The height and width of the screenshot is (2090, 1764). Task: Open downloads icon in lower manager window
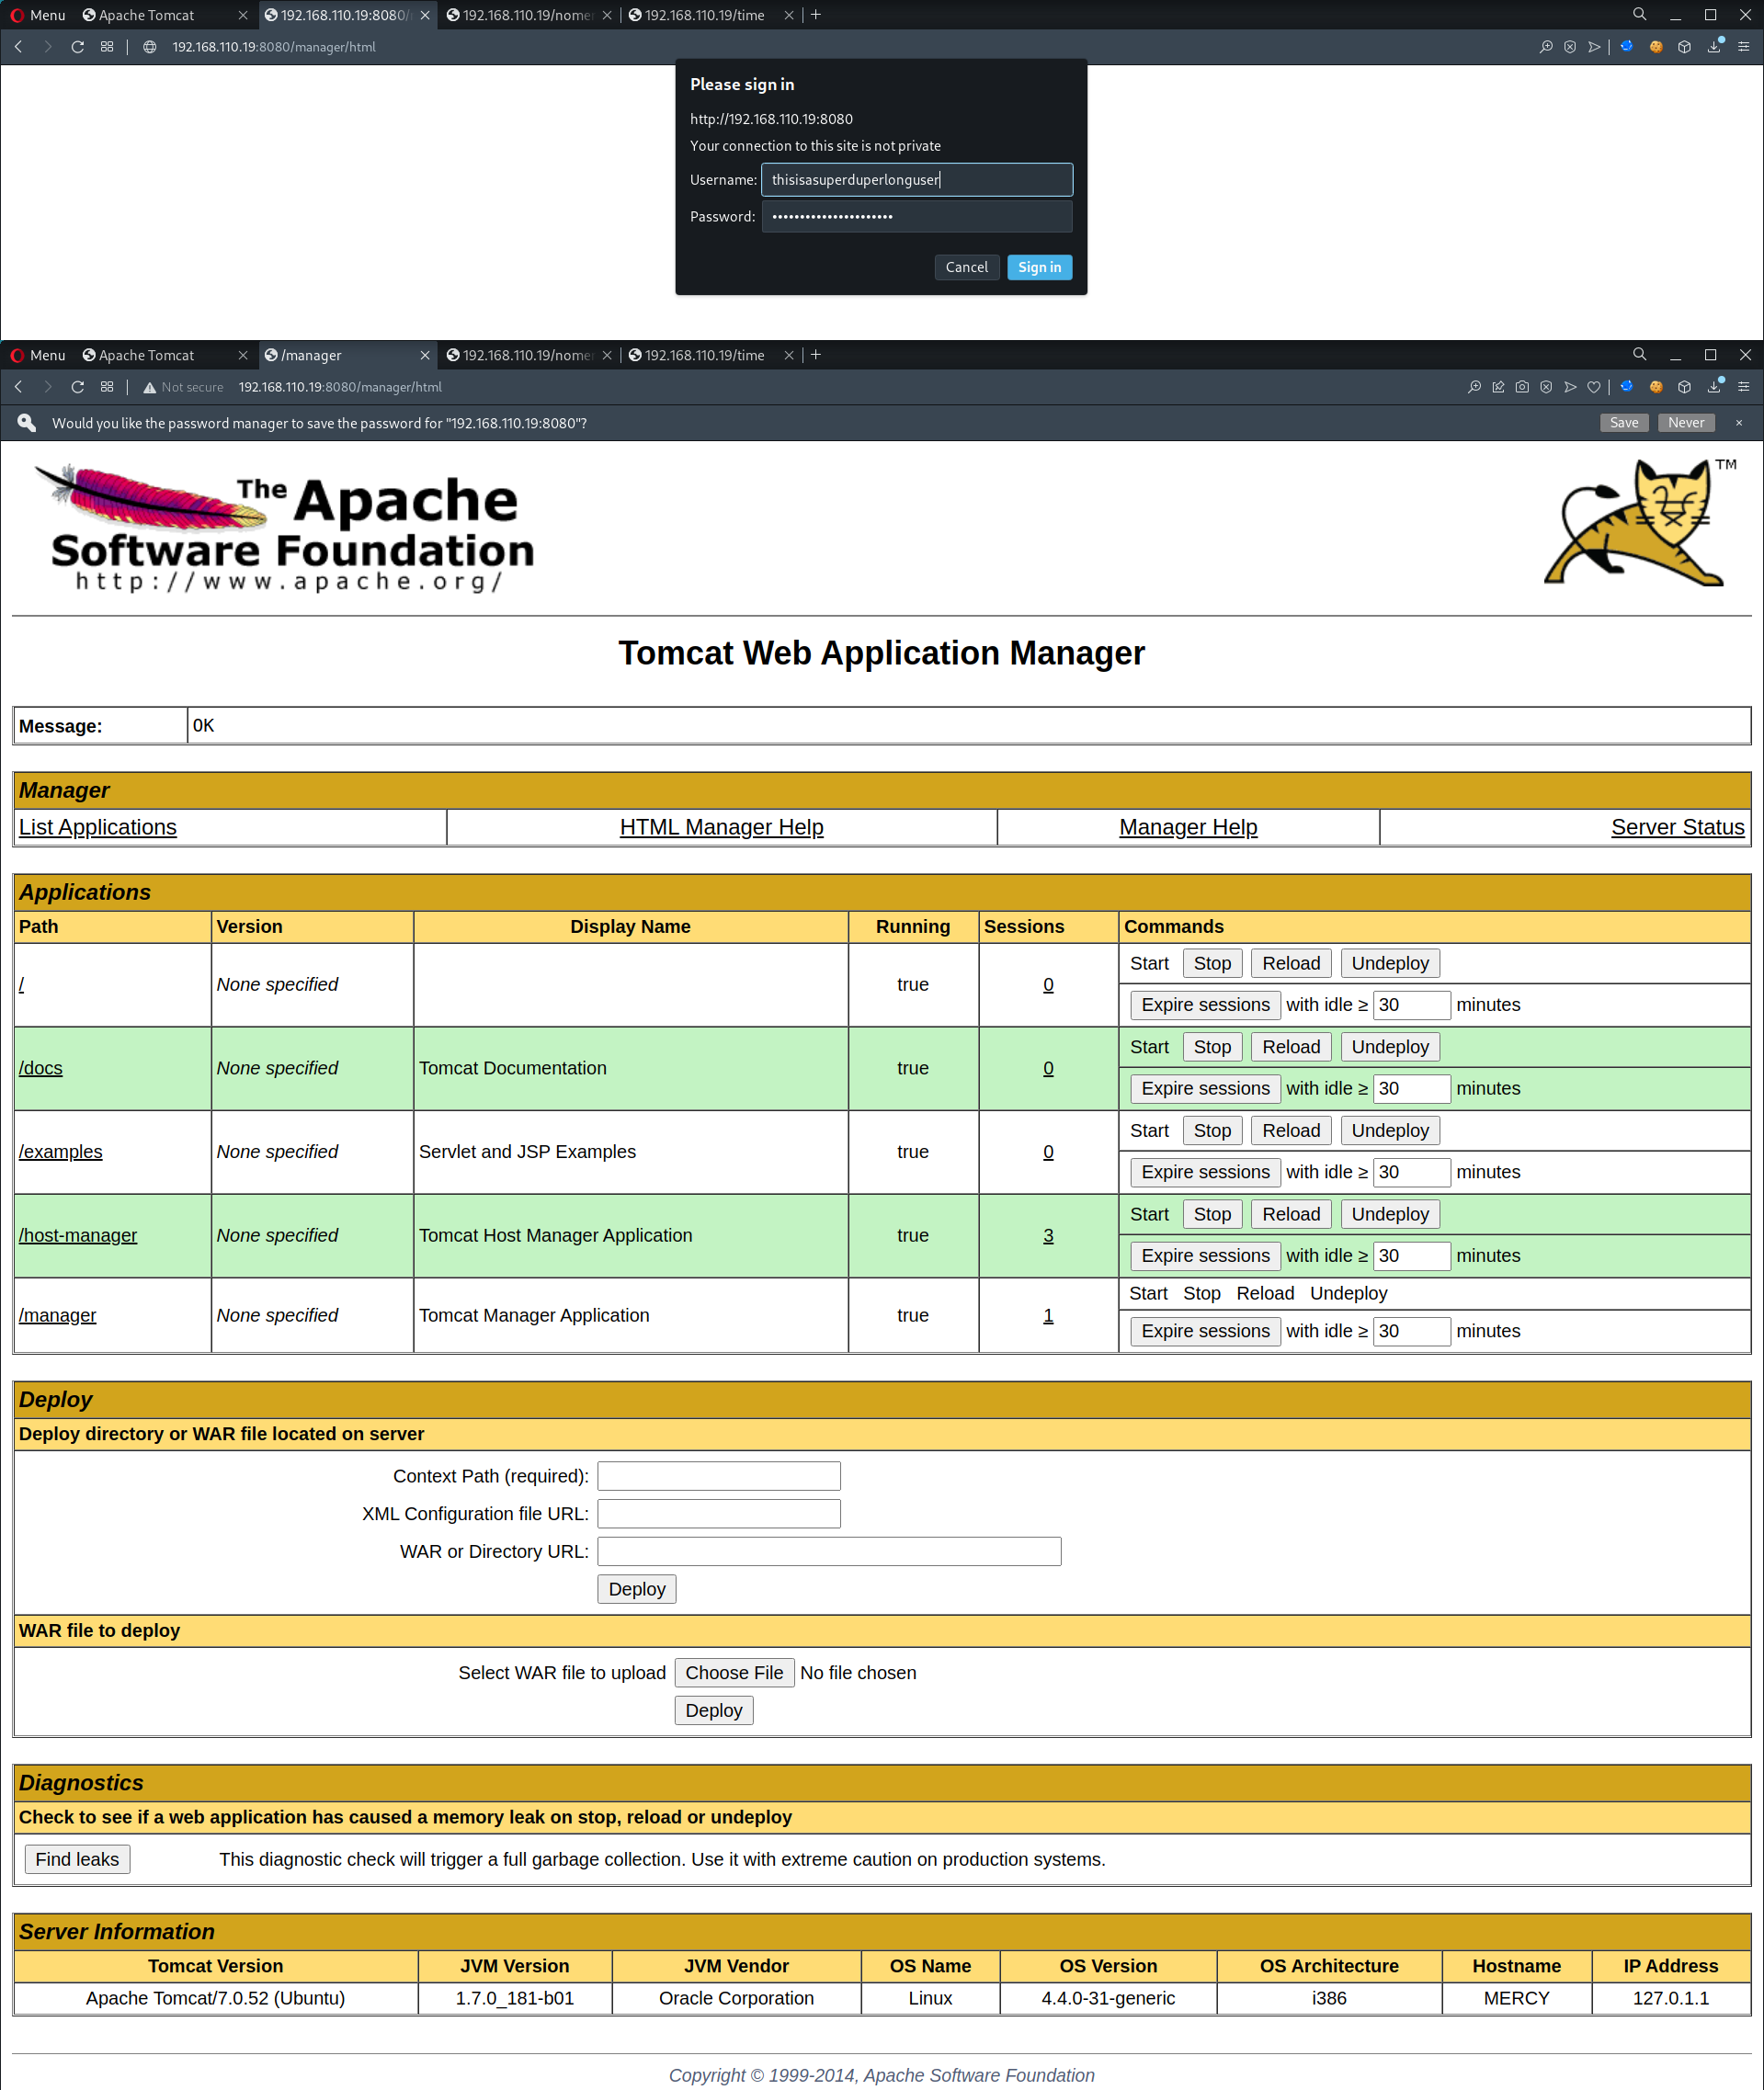pos(1714,387)
